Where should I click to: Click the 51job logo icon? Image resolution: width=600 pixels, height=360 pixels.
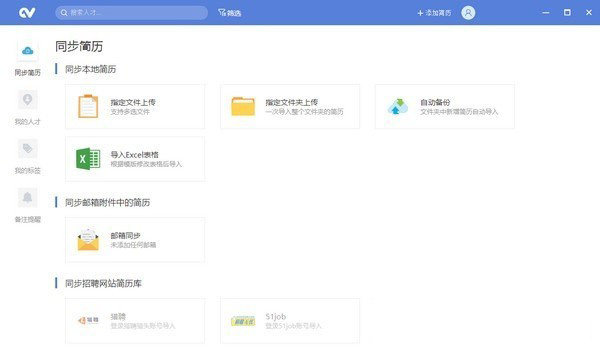[x=243, y=321]
